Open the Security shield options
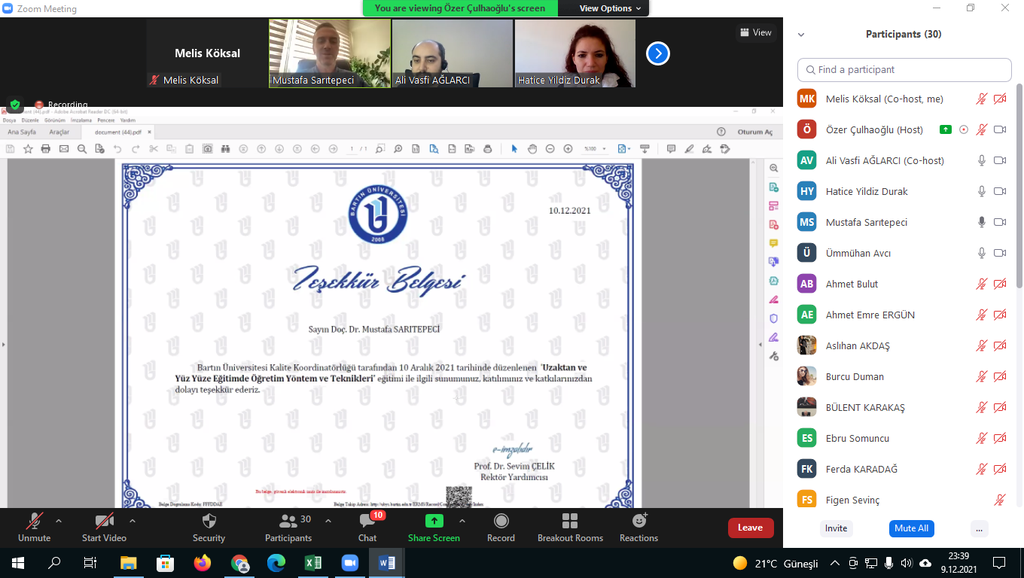 pyautogui.click(x=208, y=526)
